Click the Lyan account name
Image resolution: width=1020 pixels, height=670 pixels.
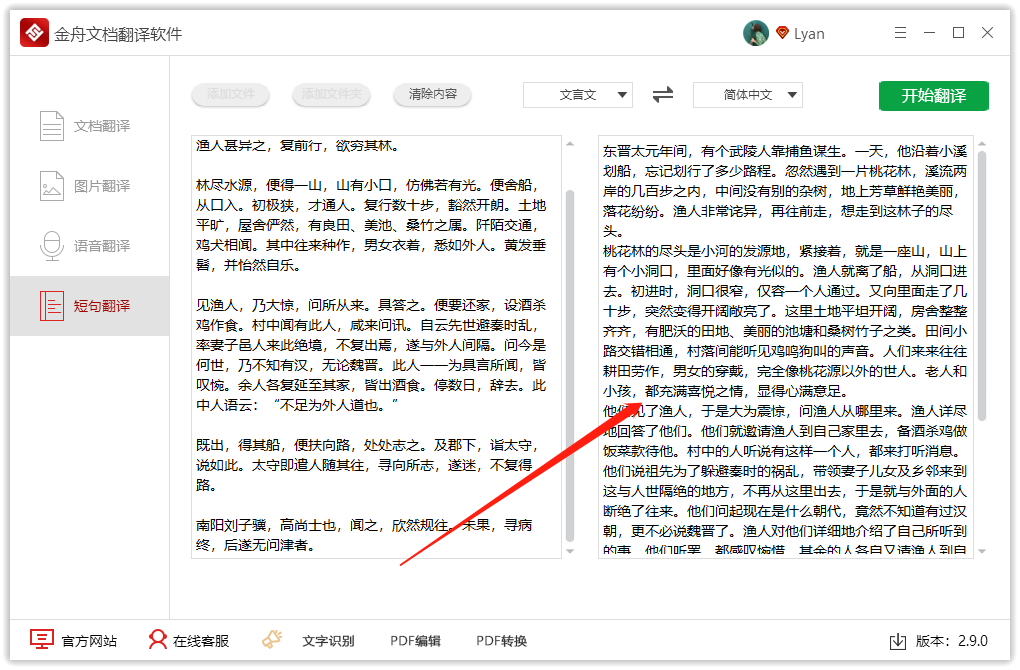tap(810, 32)
